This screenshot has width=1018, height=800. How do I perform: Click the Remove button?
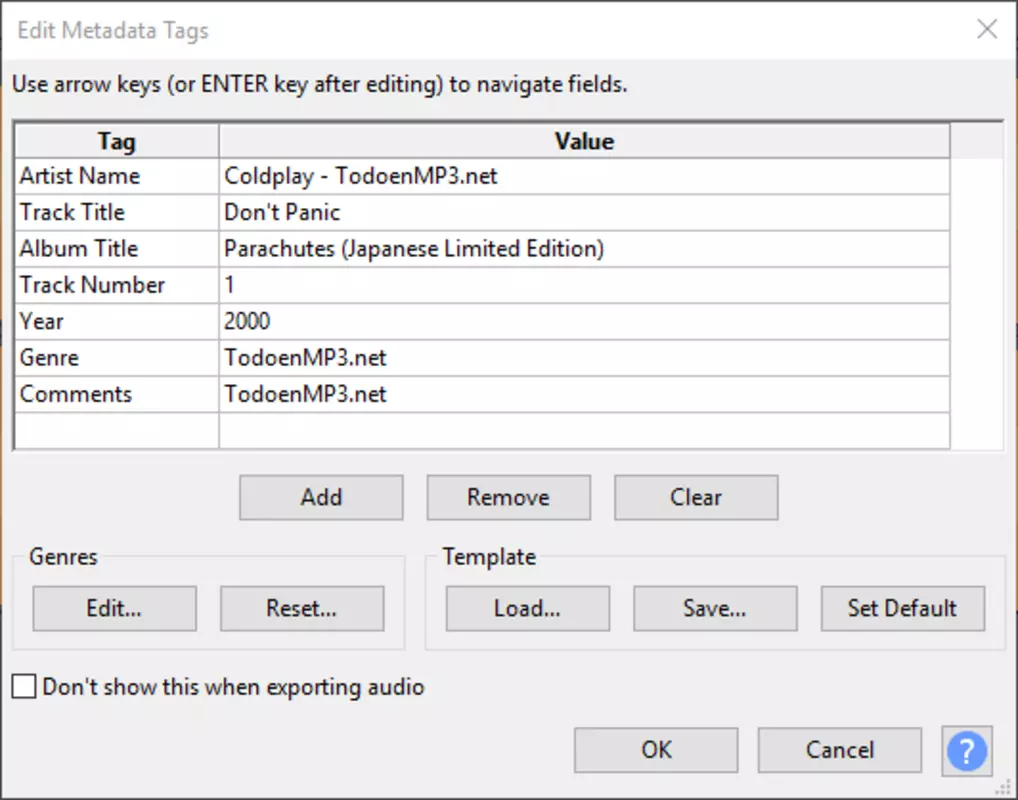(508, 497)
